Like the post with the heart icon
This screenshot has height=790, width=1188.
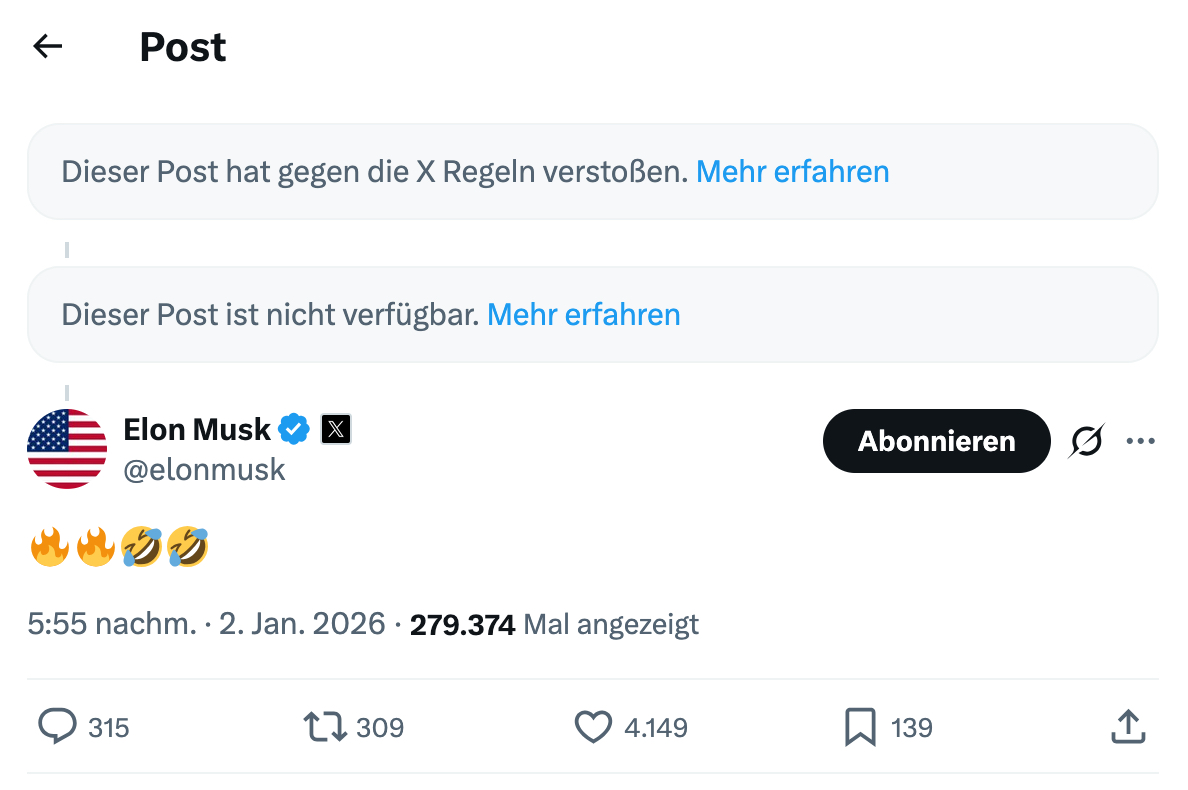click(593, 726)
